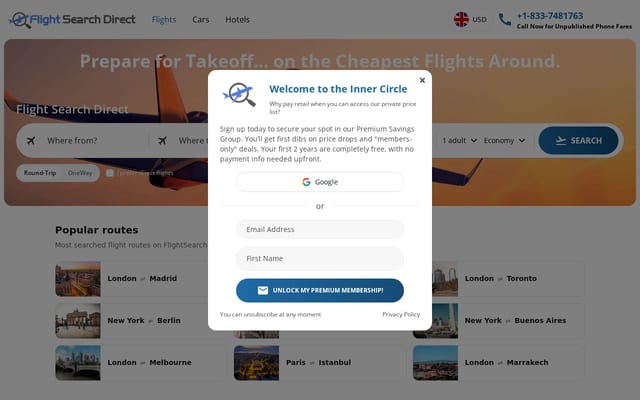
Task: Call the +1-833-7481763 number link
Action: click(x=550, y=16)
